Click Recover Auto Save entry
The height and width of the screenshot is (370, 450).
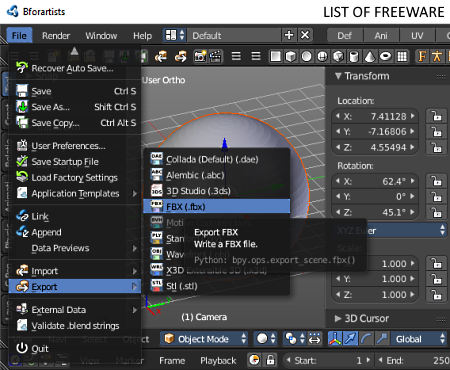[x=76, y=68]
